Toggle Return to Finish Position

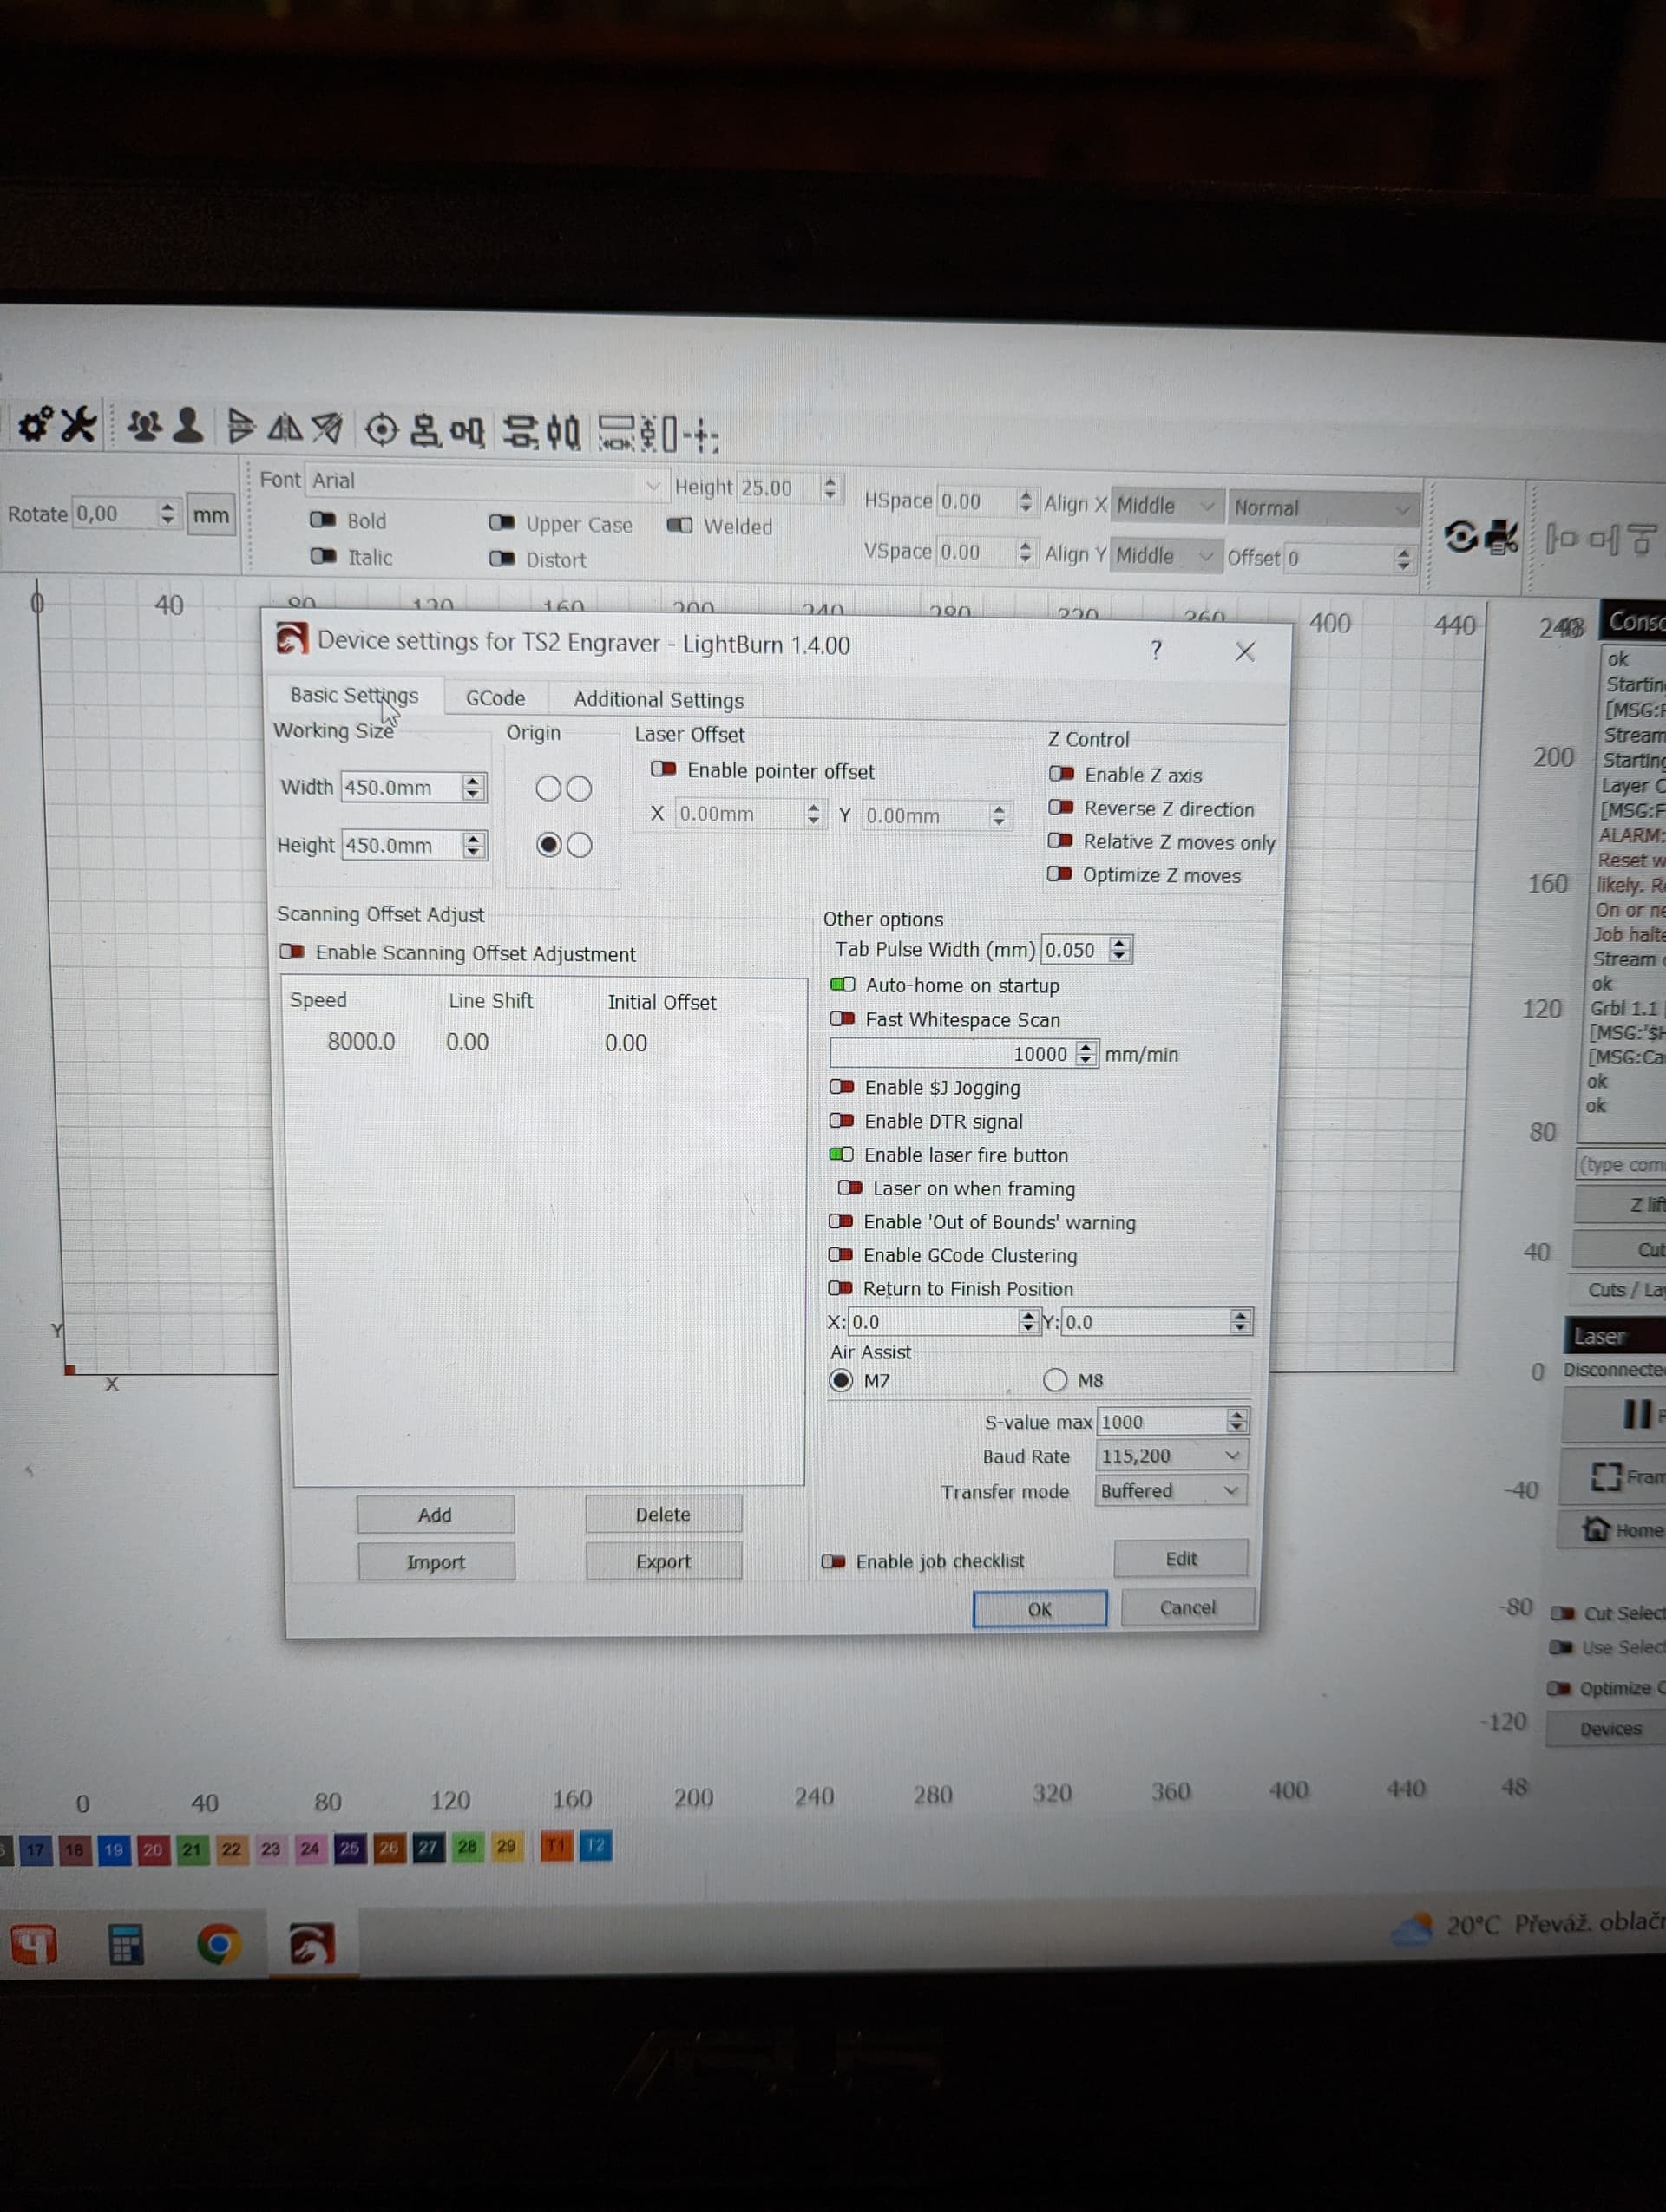click(x=840, y=1288)
